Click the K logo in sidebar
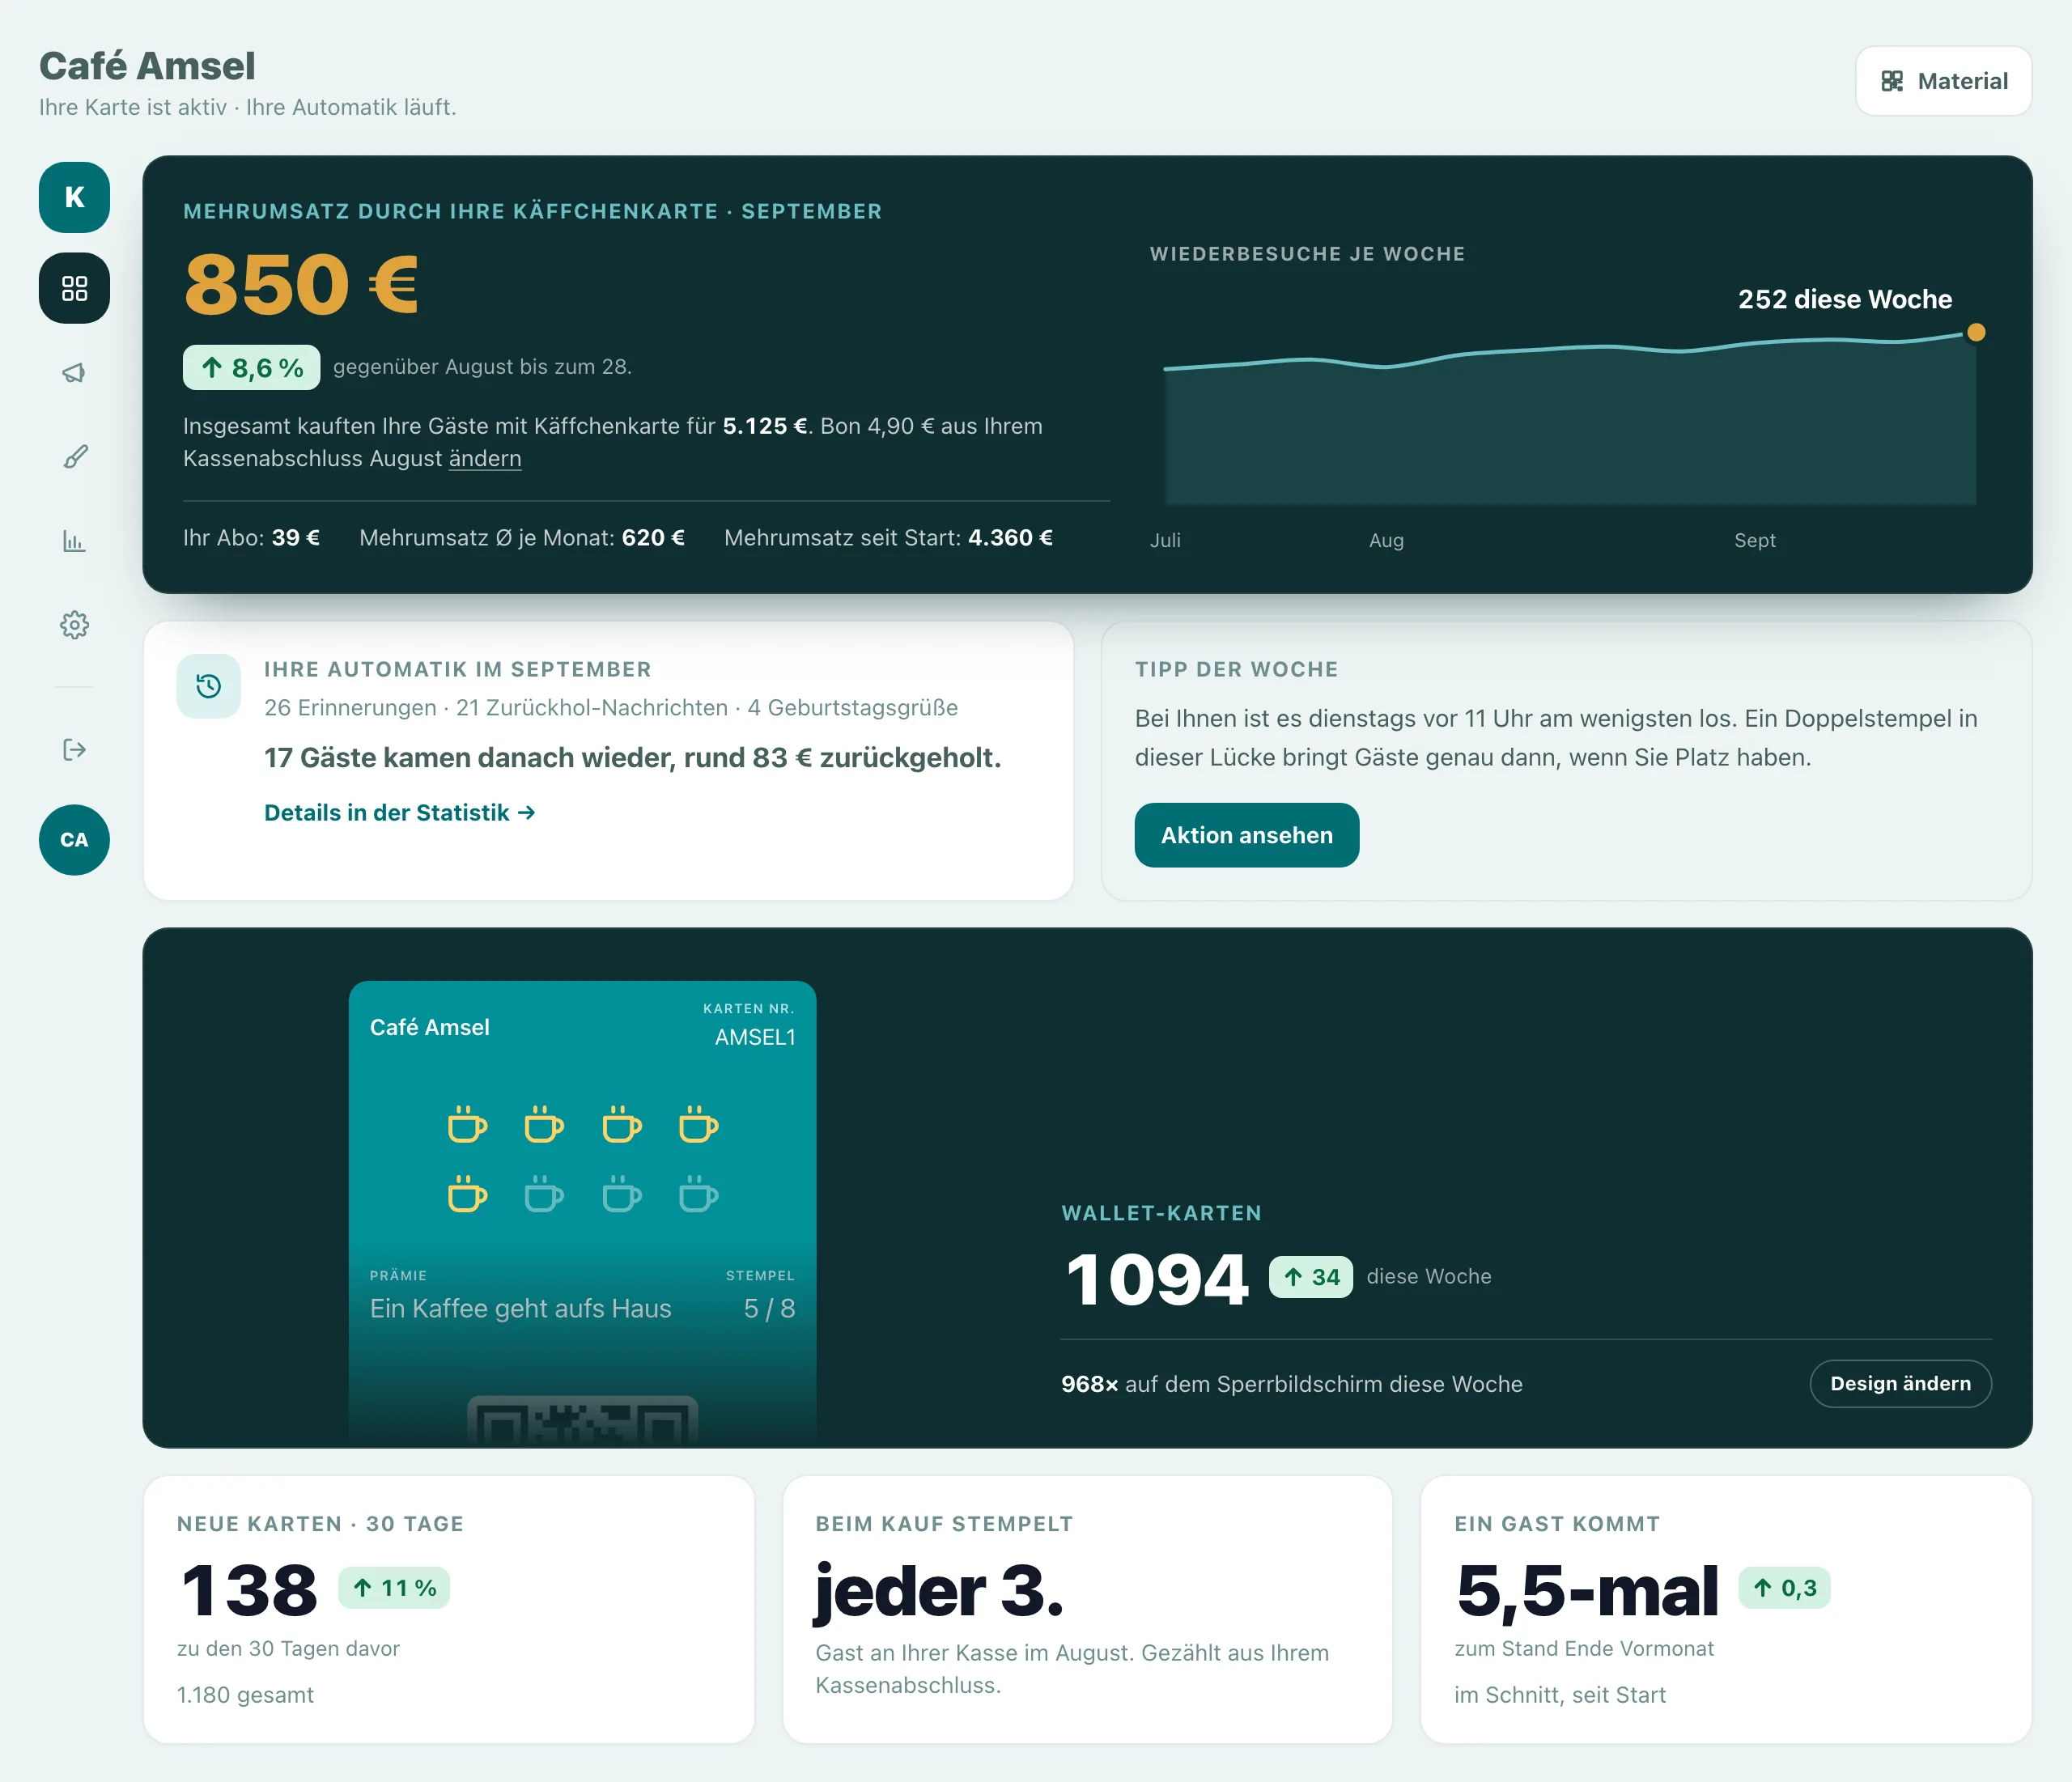The width and height of the screenshot is (2072, 1782). 74,197
